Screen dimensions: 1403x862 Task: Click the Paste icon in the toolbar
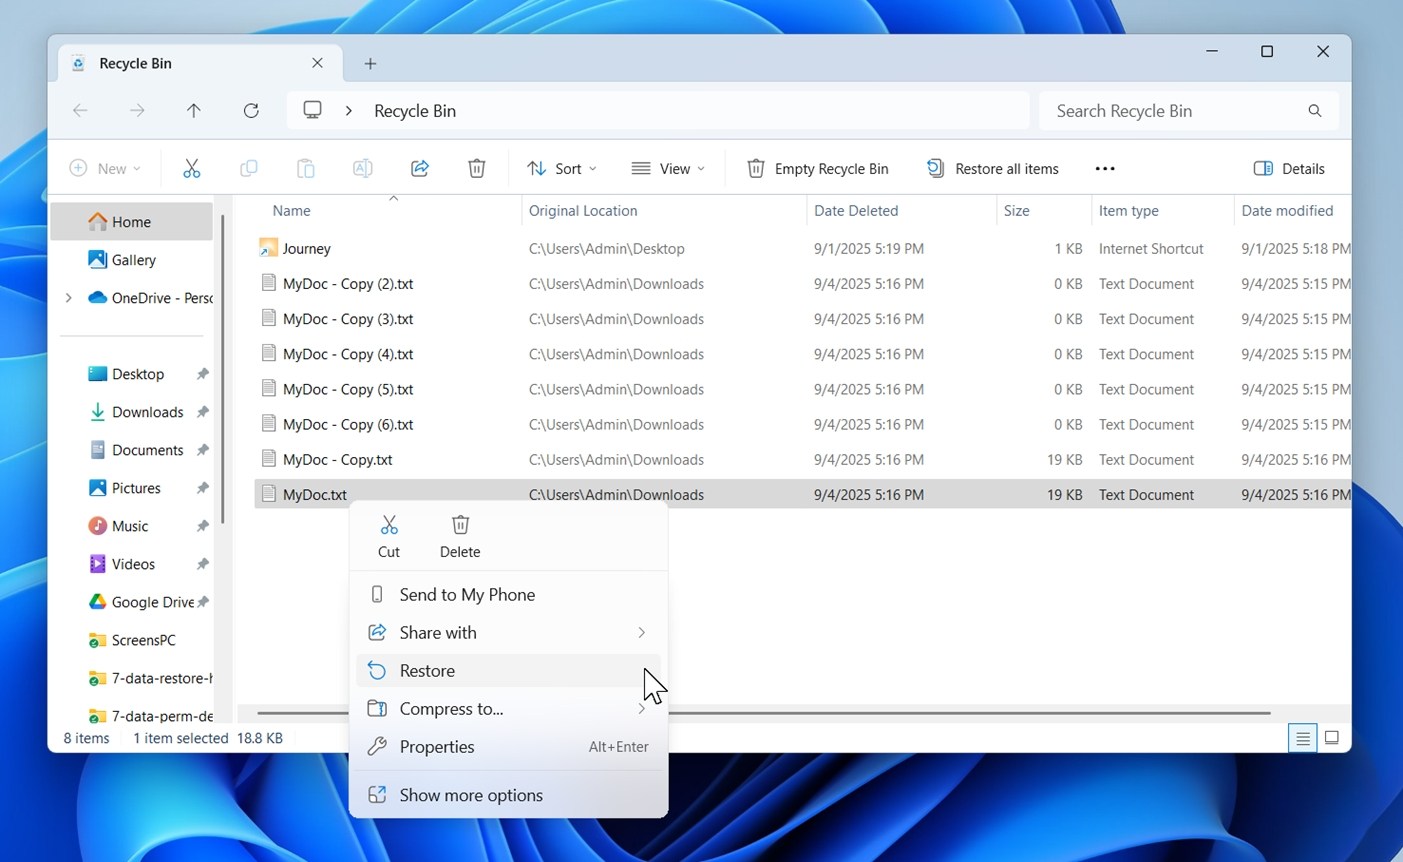pos(306,168)
